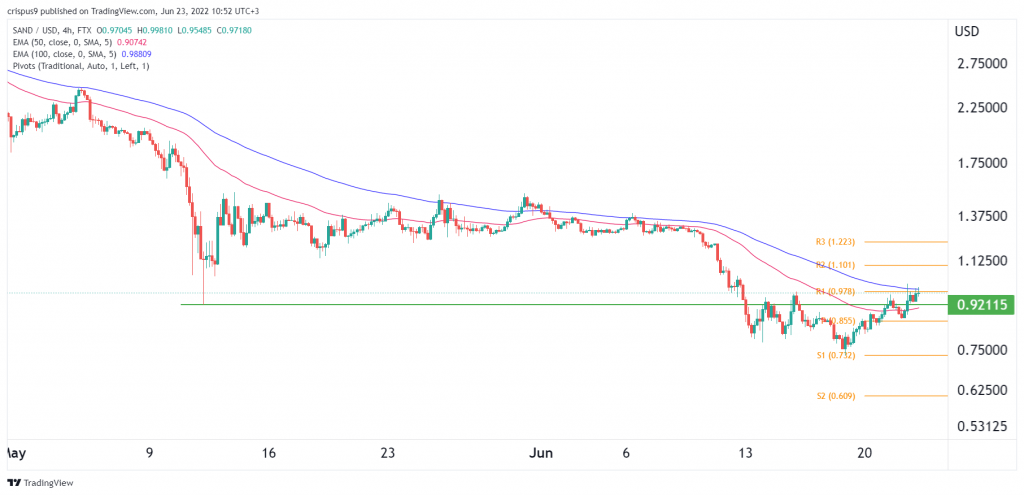This screenshot has height=495, width=1024.
Task: Click the S1 (0.732) pivot label
Action: [835, 355]
